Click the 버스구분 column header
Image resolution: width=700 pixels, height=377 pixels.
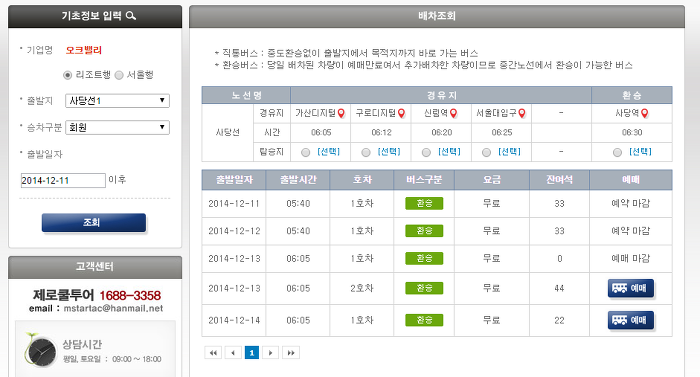424,180
